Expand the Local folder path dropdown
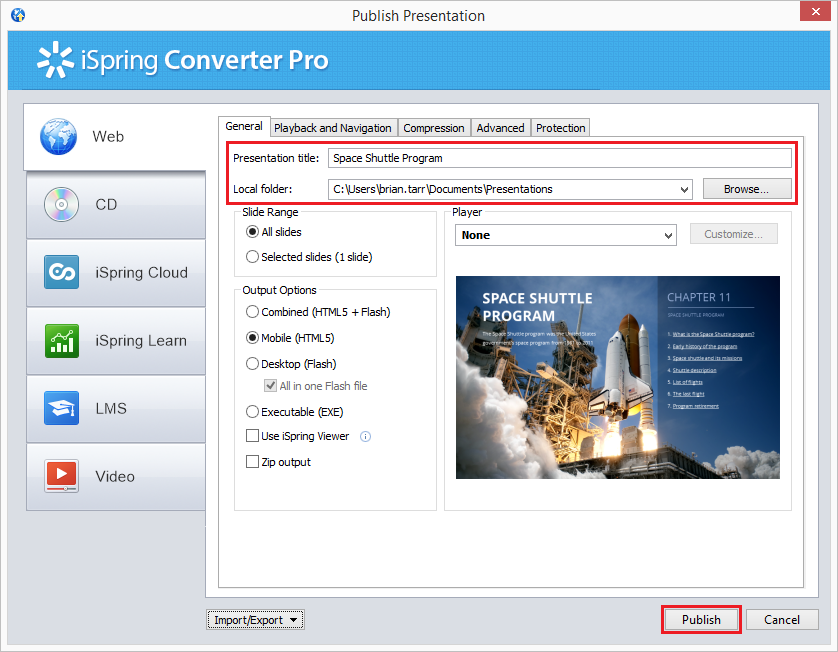 click(684, 190)
